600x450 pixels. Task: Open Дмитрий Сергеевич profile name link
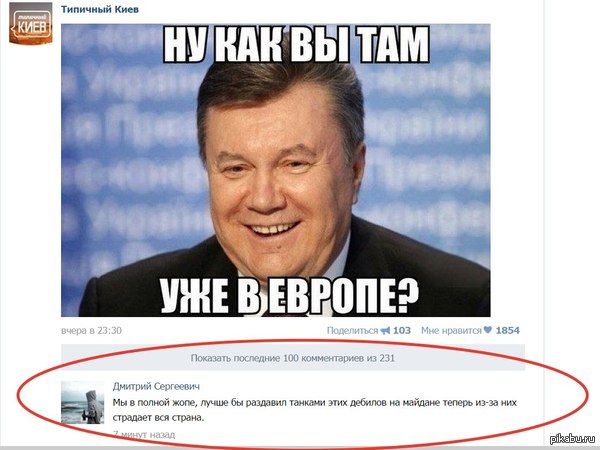[156, 386]
